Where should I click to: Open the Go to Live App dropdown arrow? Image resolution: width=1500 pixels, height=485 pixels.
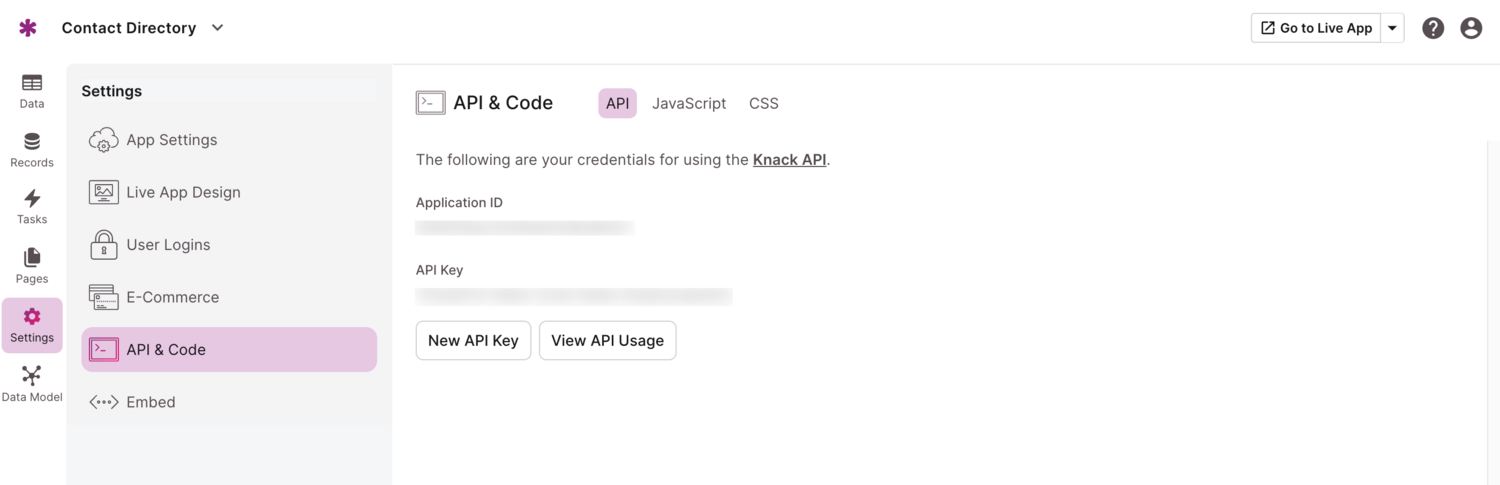[1392, 28]
